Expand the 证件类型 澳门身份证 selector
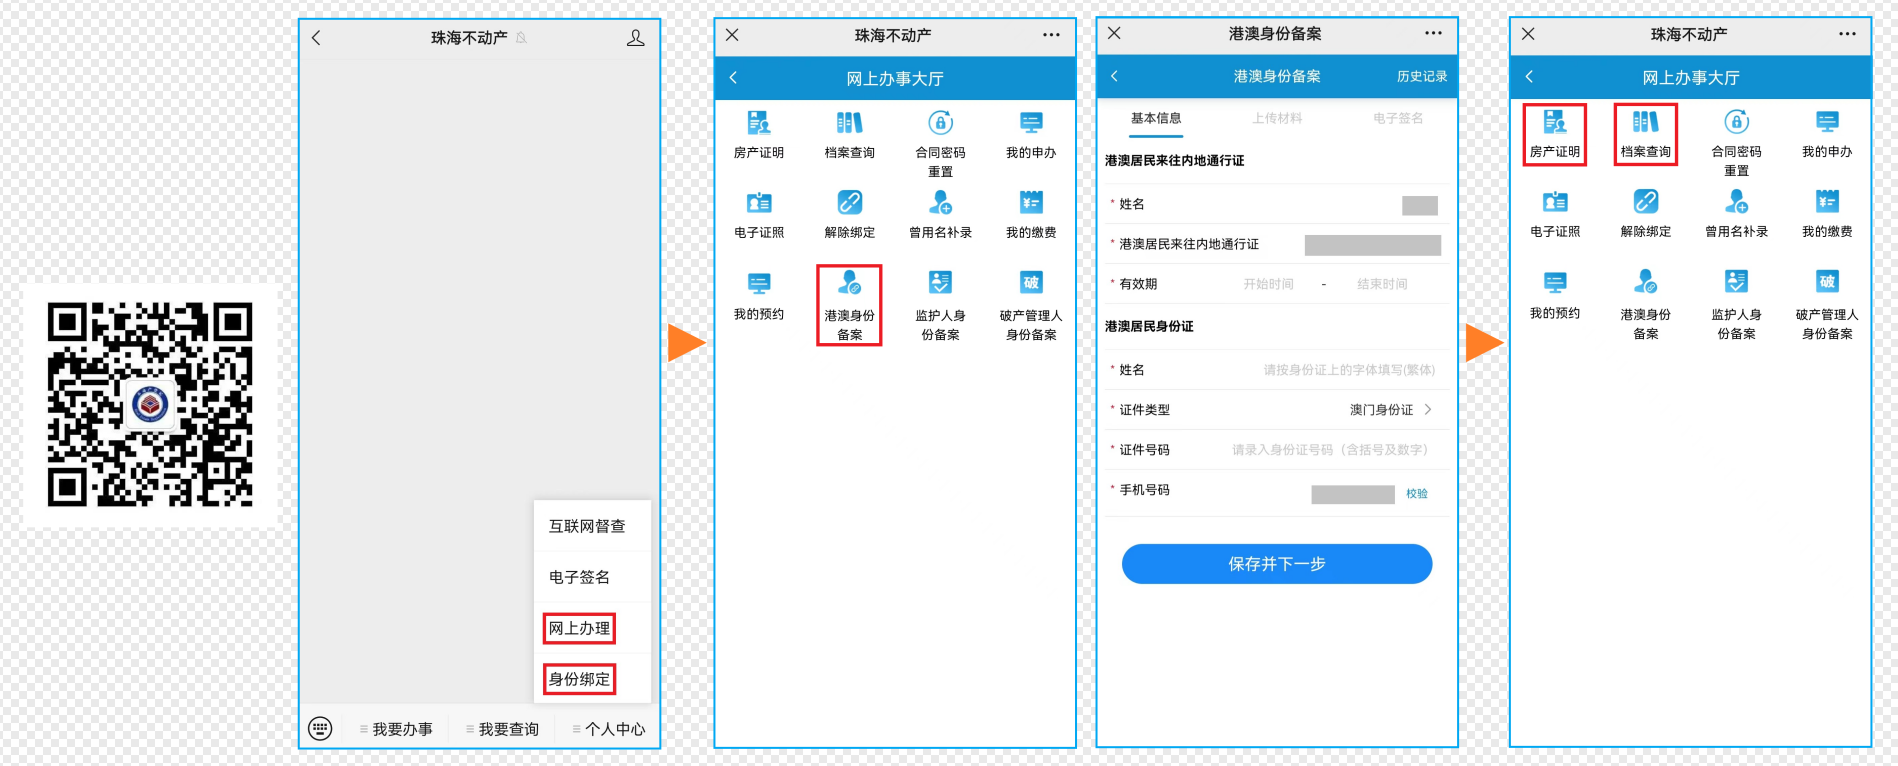 1390,410
